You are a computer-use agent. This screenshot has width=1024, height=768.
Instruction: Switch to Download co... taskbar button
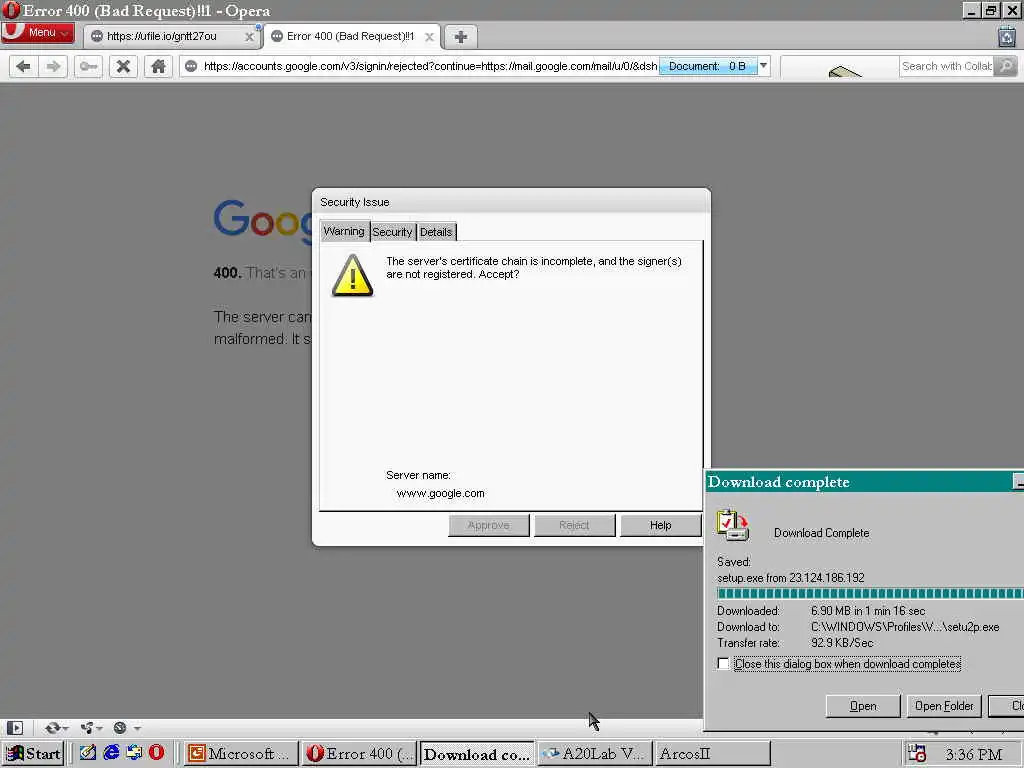point(477,754)
